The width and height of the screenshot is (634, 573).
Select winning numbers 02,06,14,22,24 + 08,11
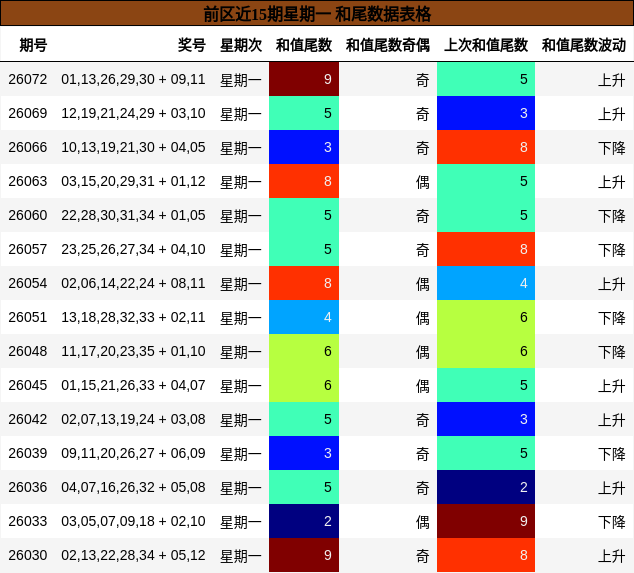coord(133,283)
